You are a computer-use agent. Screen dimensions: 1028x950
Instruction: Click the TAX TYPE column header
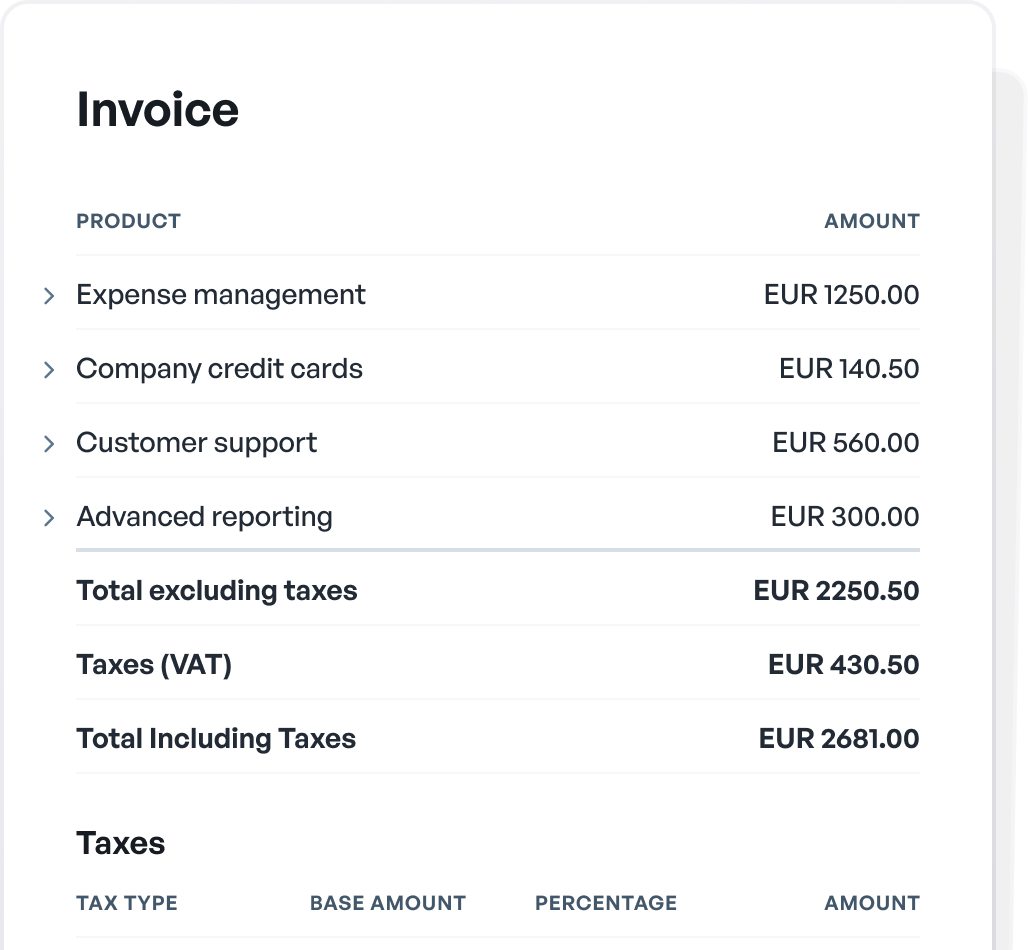127,903
